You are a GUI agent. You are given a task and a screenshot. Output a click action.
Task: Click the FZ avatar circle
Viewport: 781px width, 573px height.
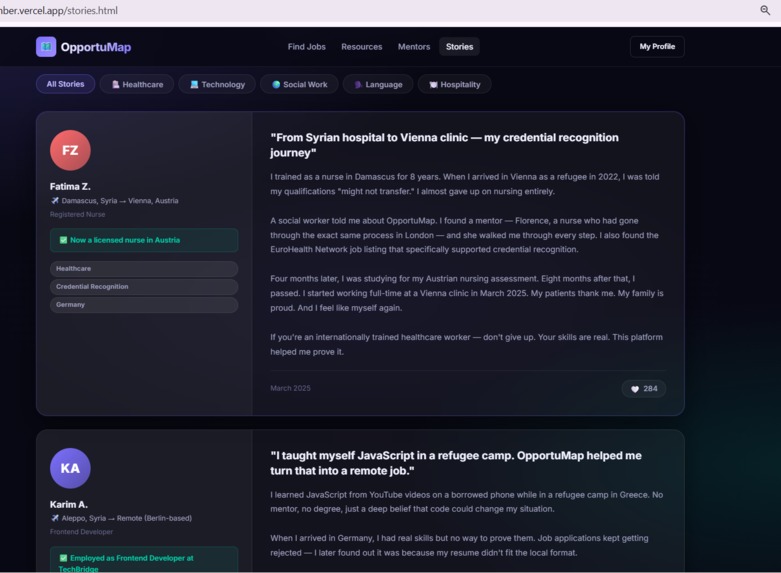(x=70, y=150)
